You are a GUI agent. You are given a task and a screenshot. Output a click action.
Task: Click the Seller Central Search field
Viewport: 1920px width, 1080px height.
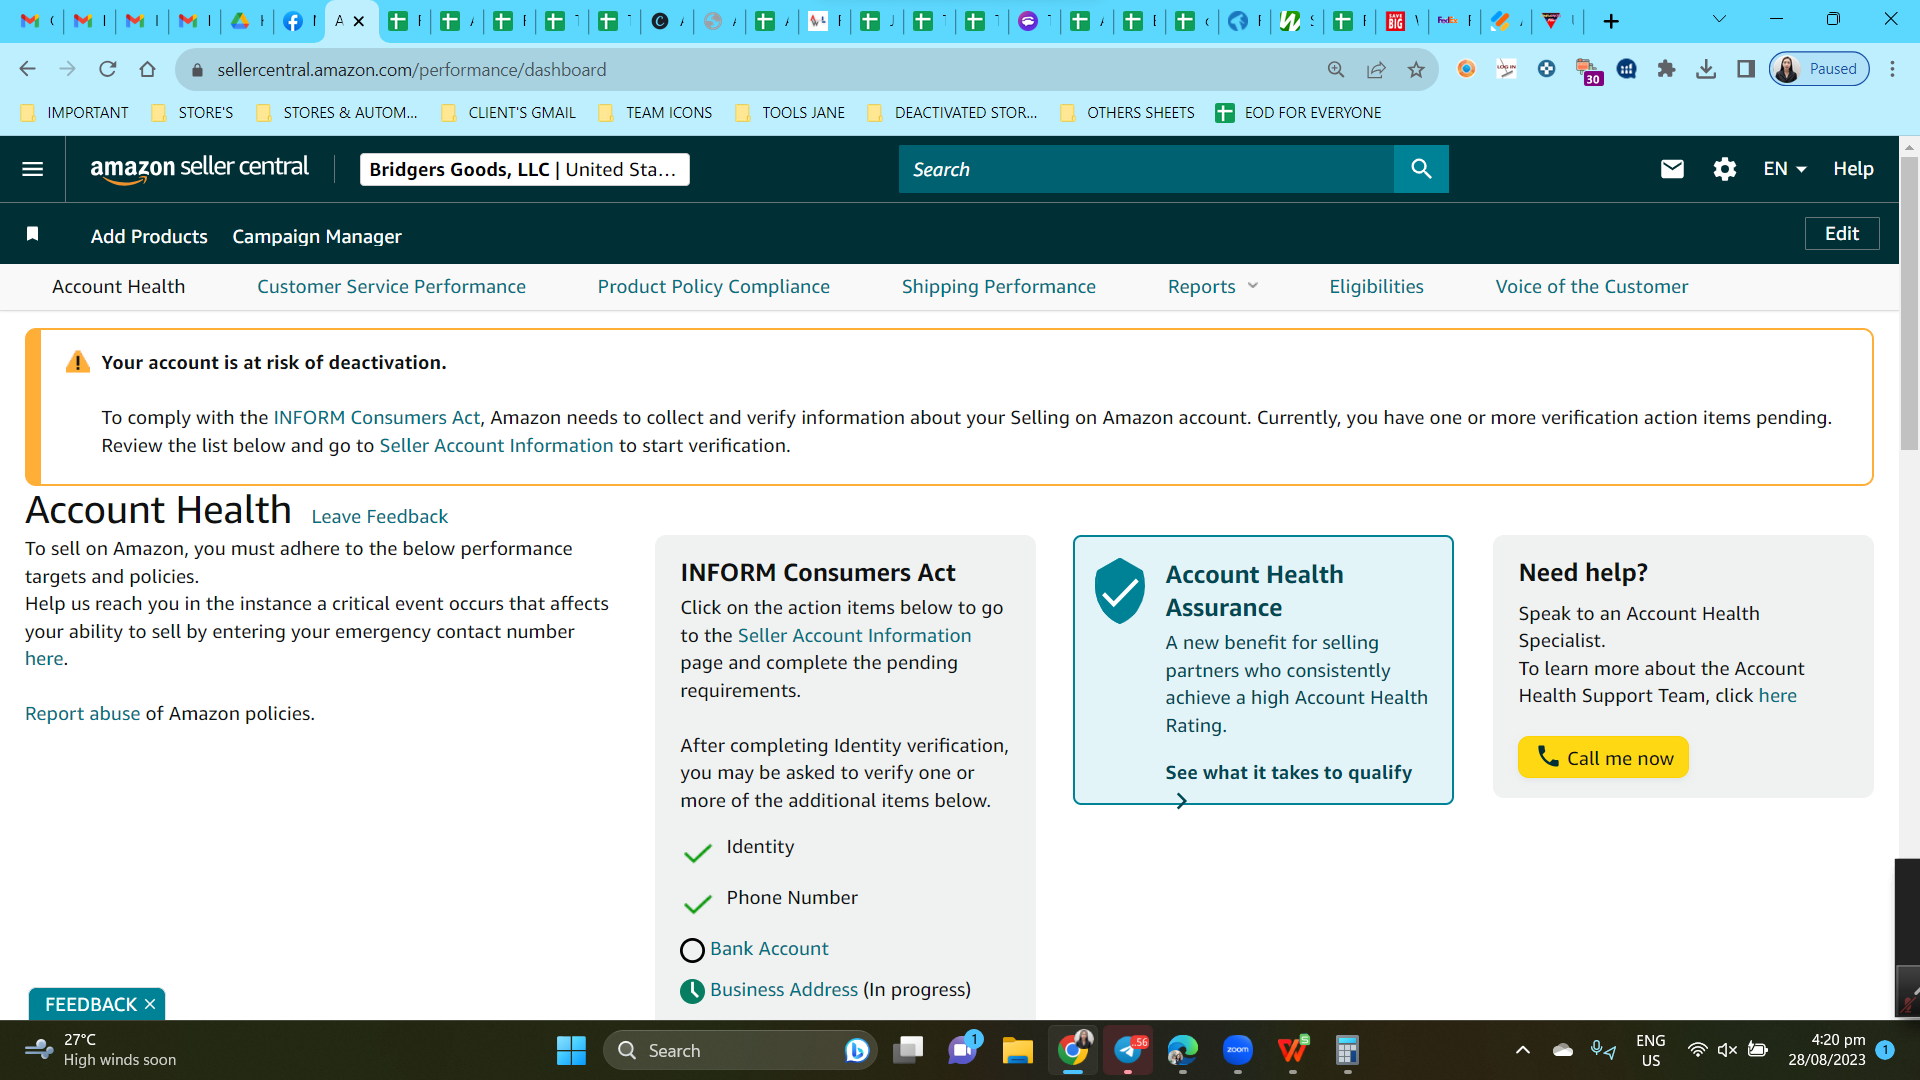[1146, 169]
